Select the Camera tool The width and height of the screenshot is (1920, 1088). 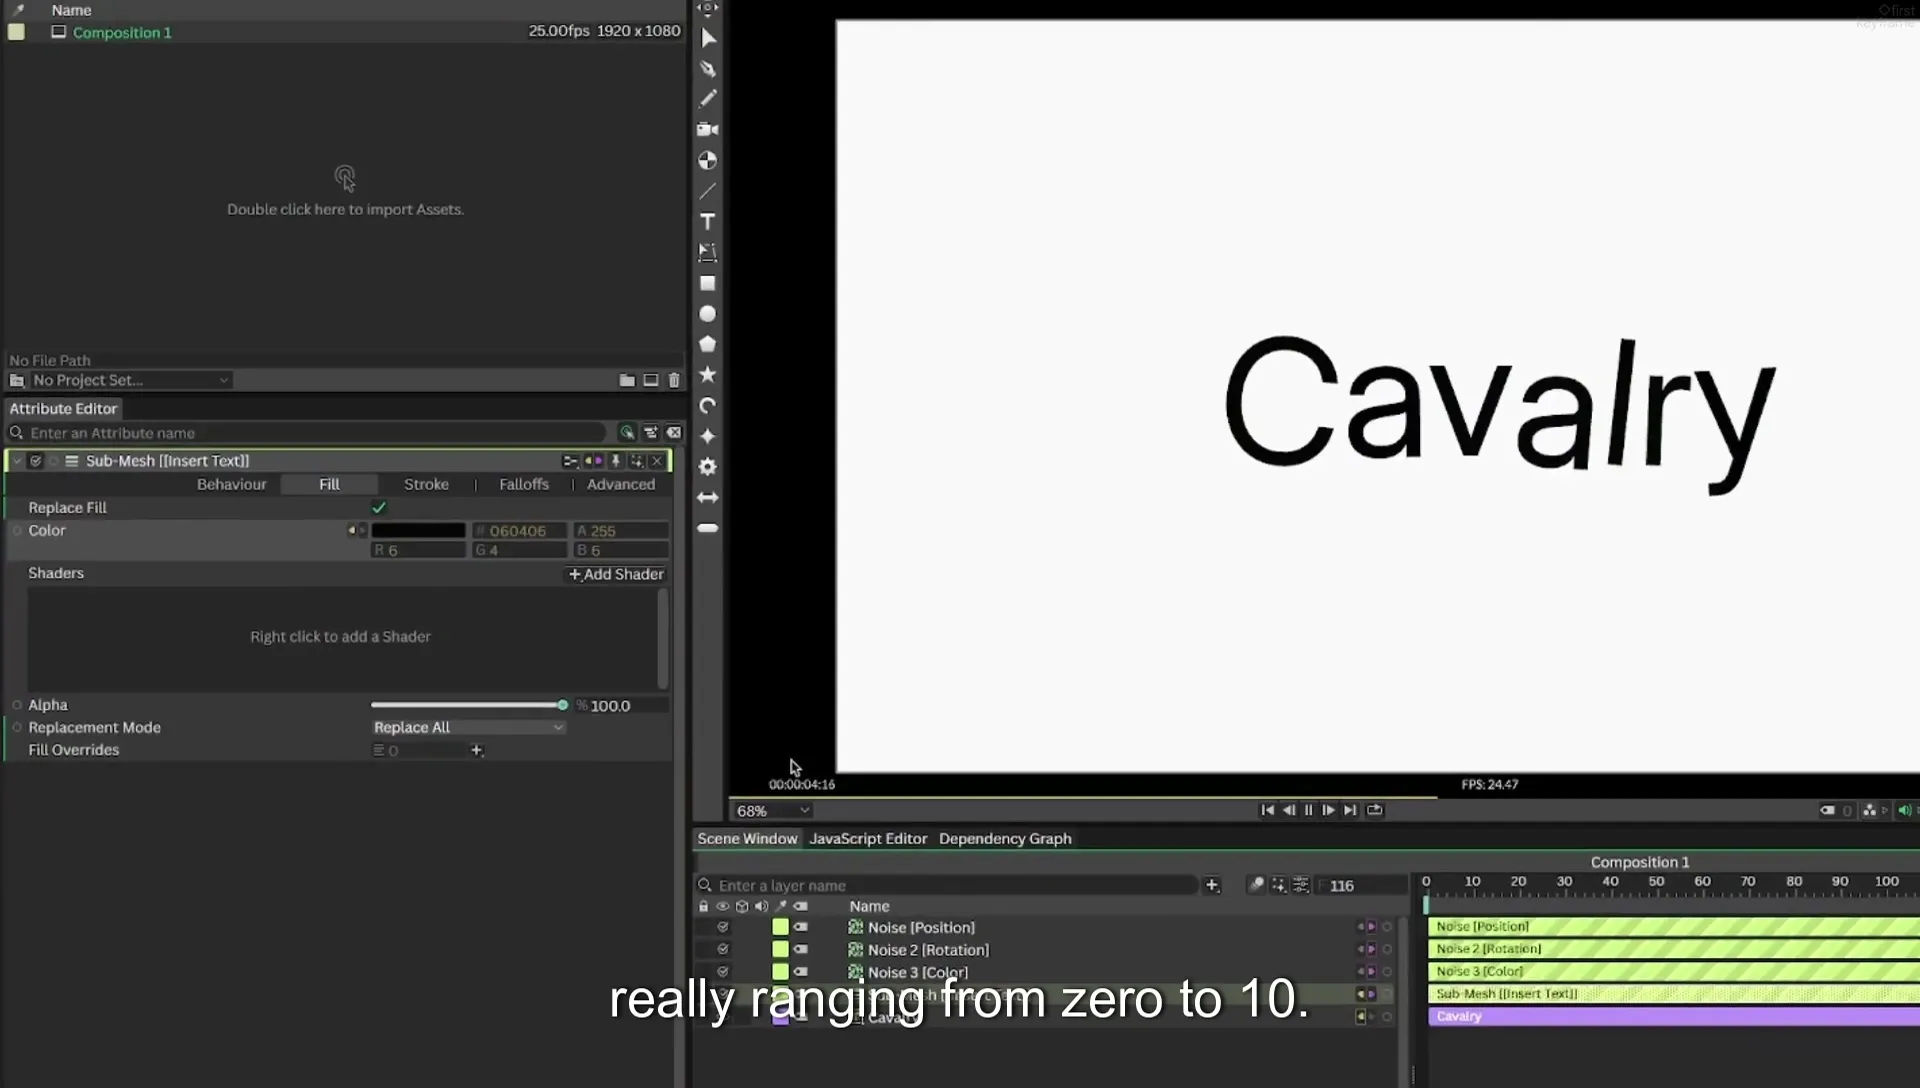point(708,129)
